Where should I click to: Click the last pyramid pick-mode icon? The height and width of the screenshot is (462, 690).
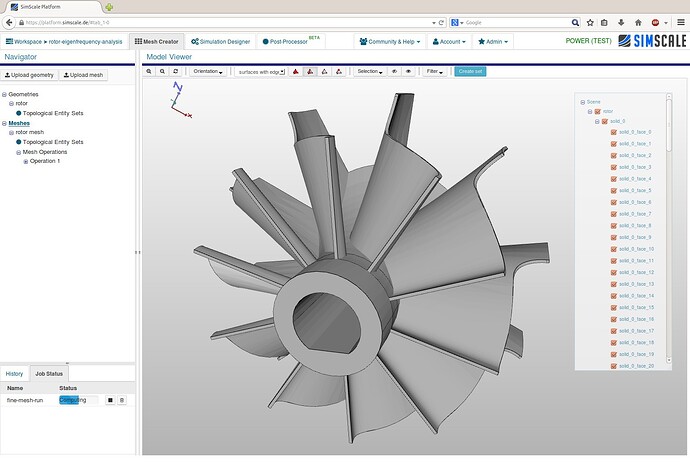[x=340, y=72]
